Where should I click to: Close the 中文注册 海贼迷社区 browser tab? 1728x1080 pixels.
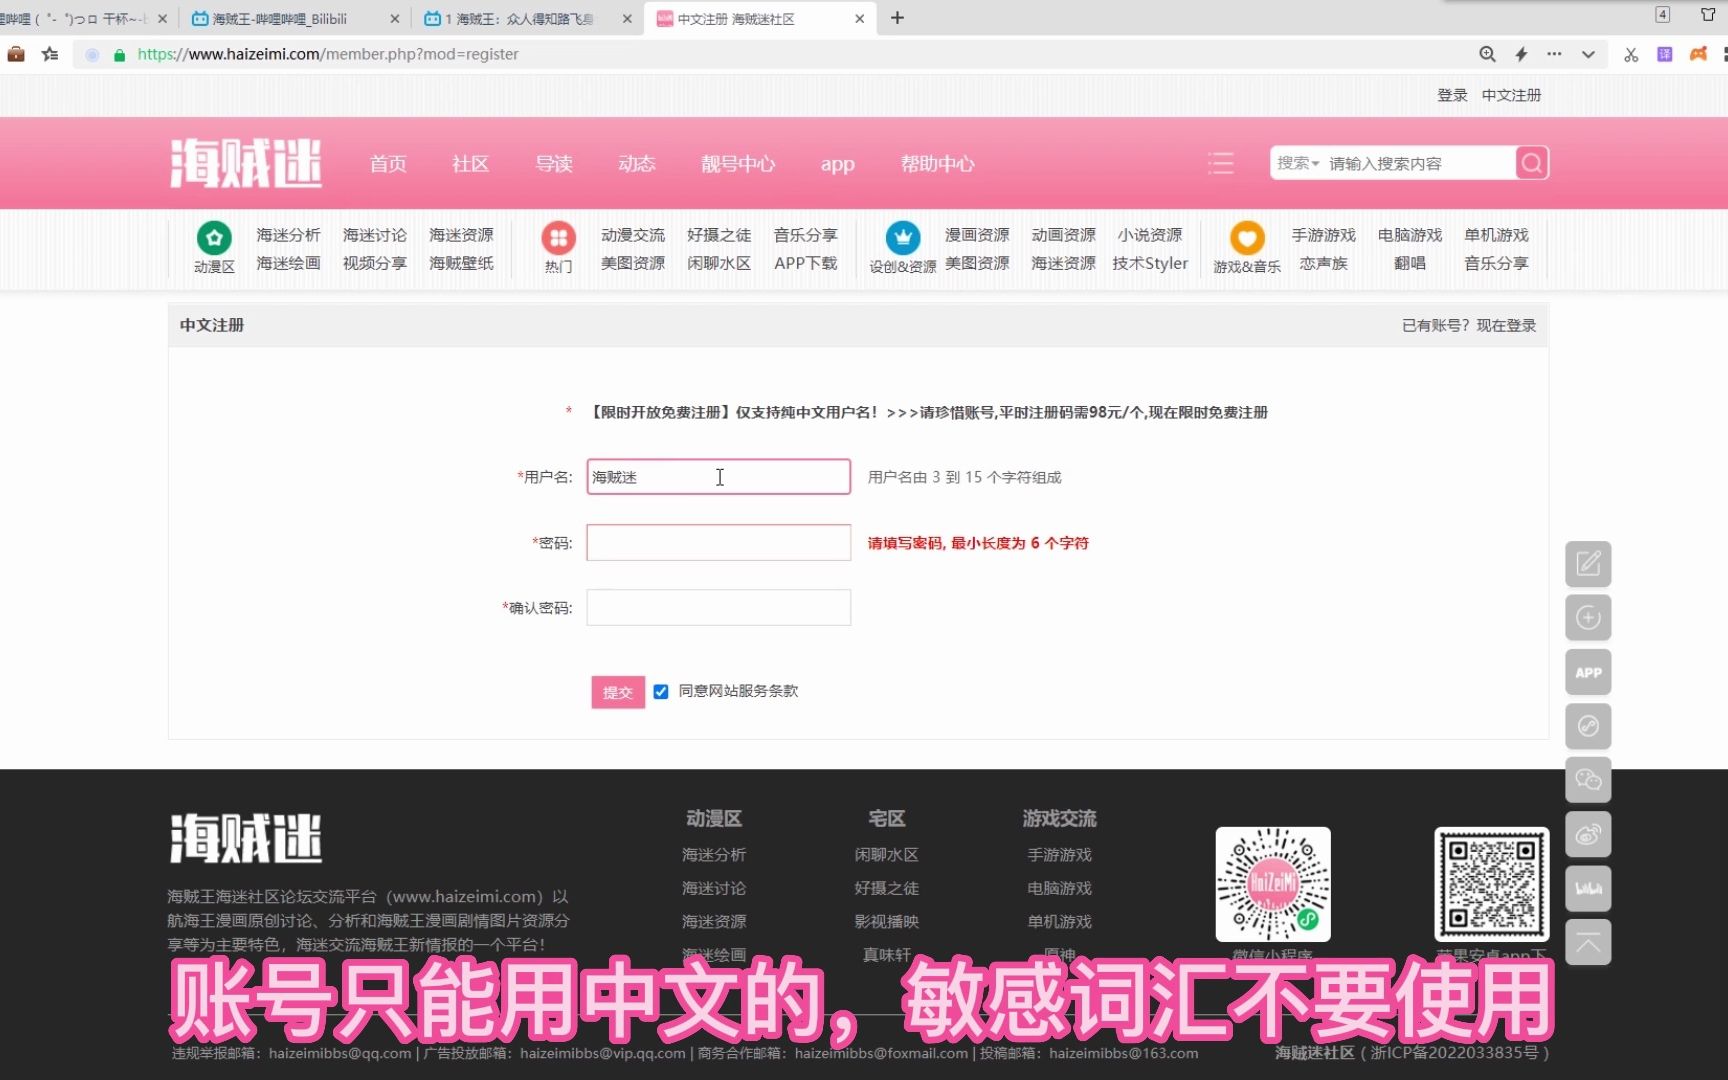[x=859, y=18]
